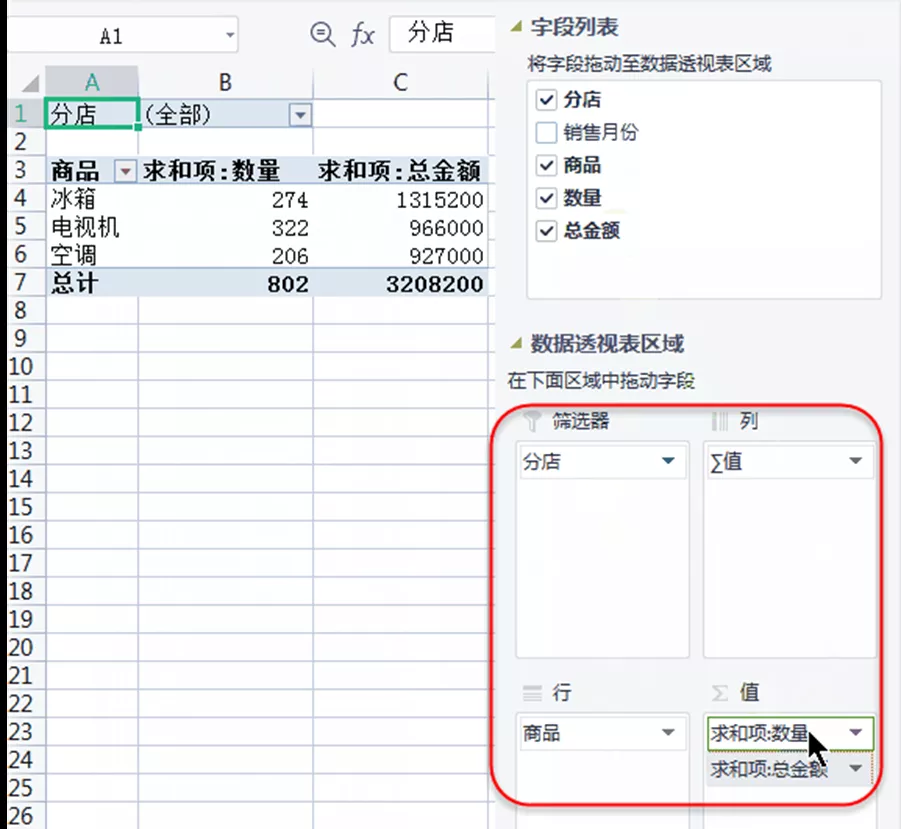Open the 商品 row label filter dropdown

[125, 171]
